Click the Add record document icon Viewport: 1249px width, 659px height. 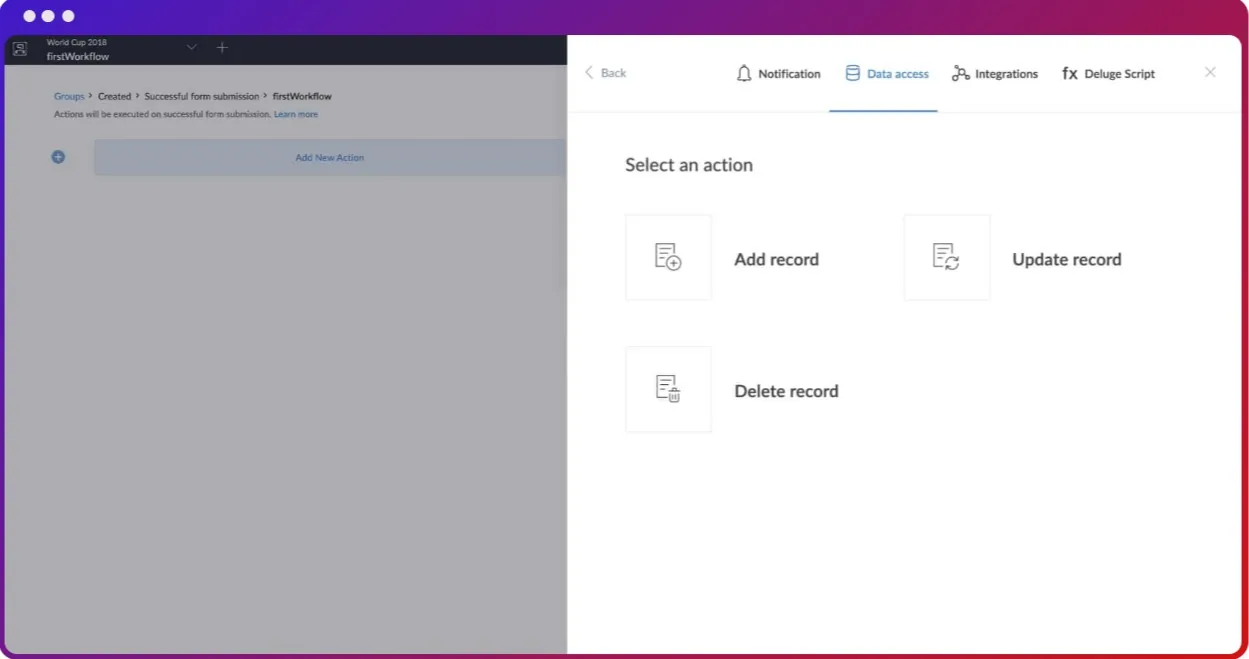coord(668,257)
